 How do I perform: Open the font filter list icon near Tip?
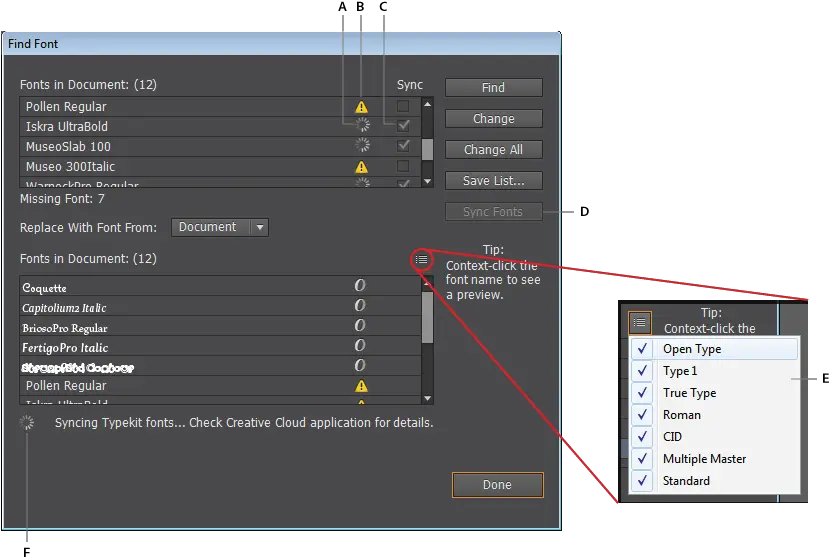tap(421, 259)
